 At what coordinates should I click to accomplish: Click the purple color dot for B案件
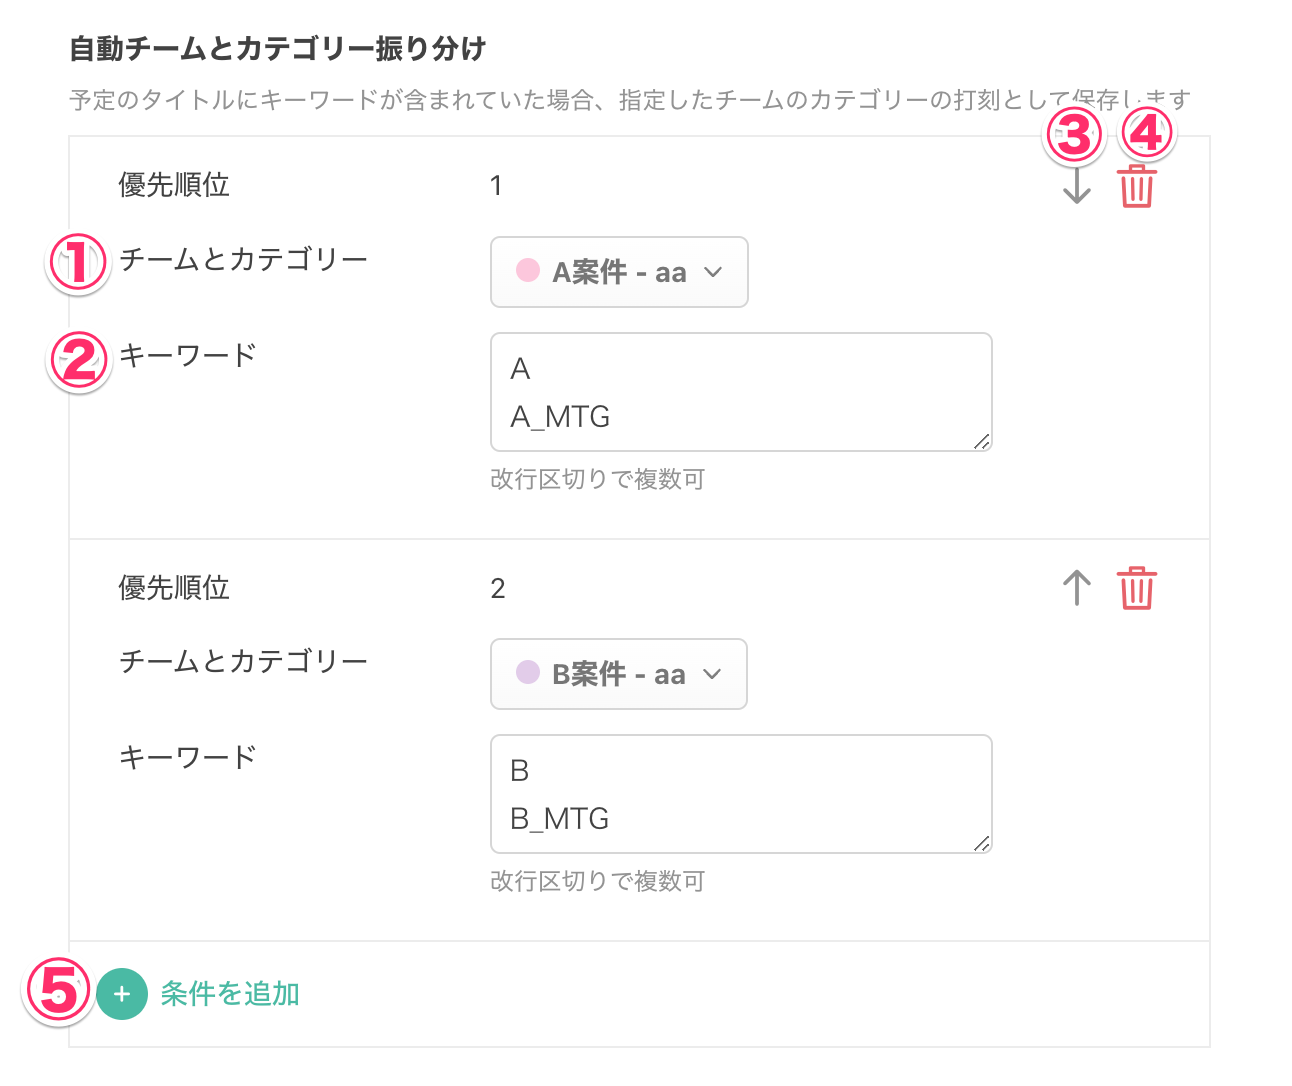click(x=527, y=672)
